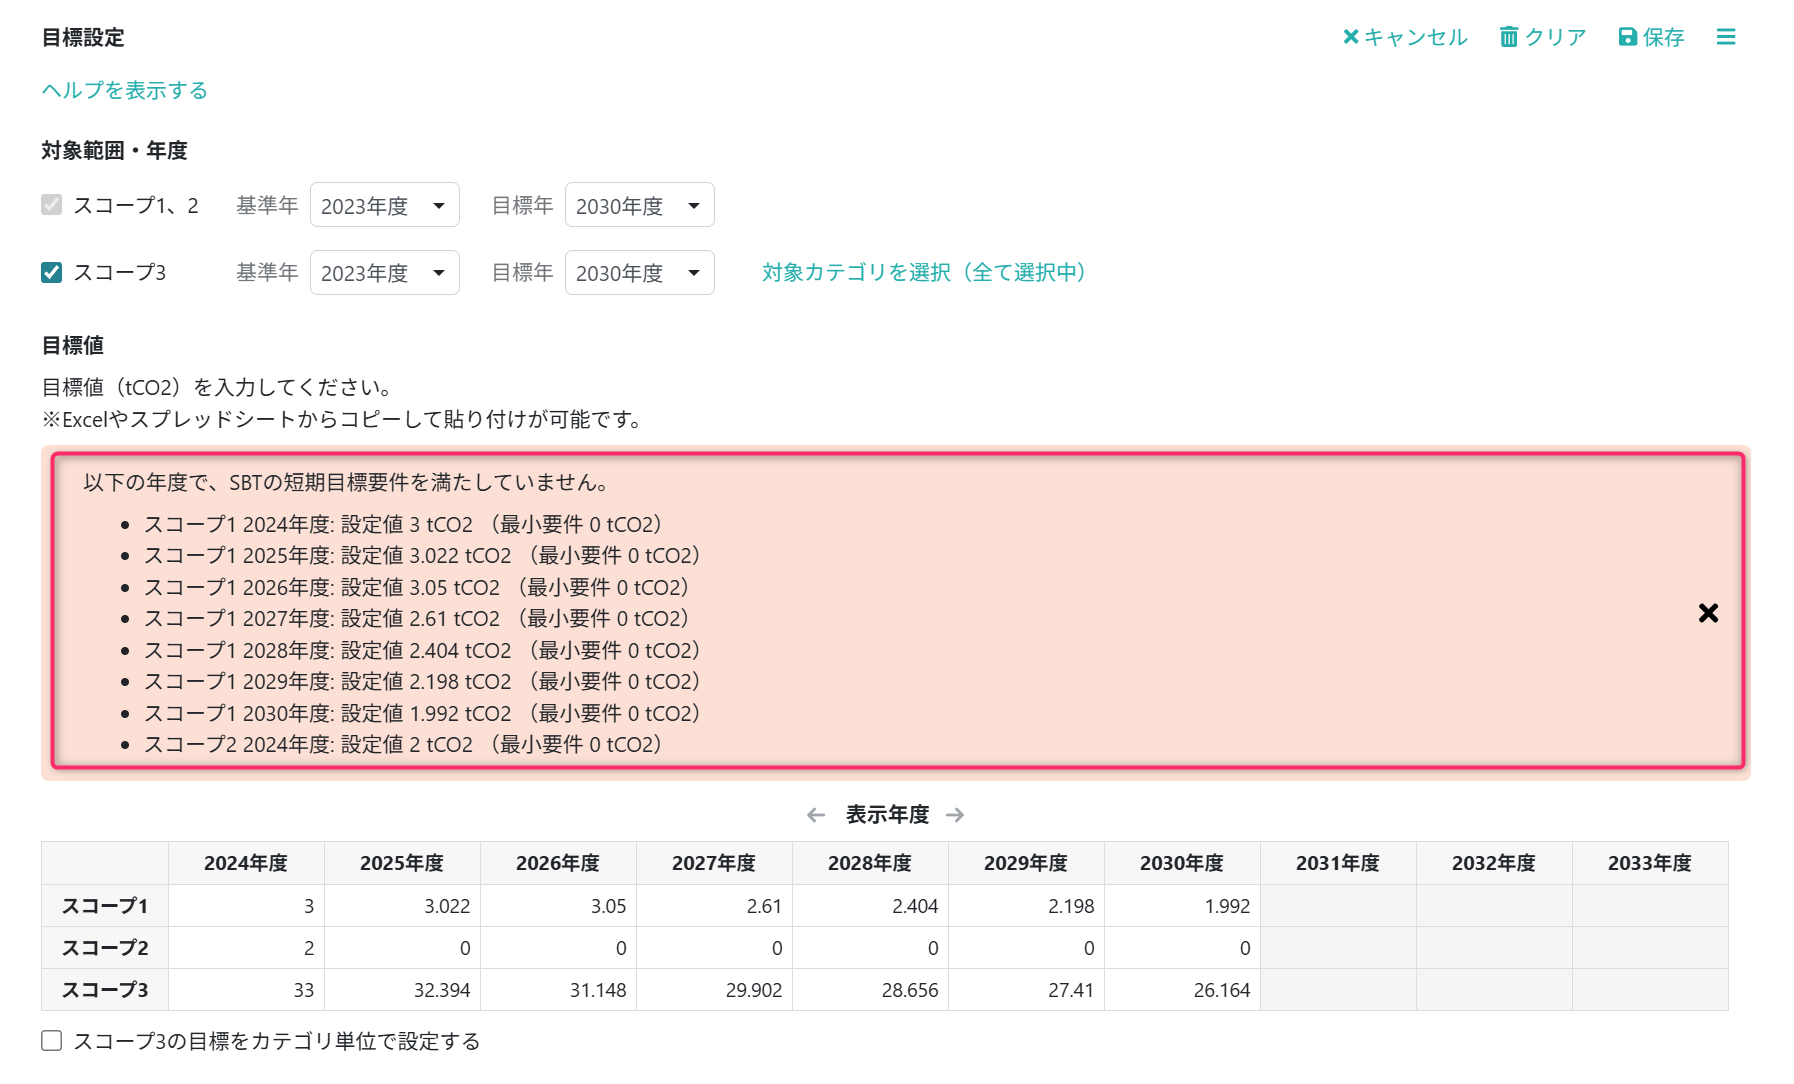This screenshot has width=1794, height=1084.
Task: Select スコープ1 2024年度 value cell
Action: click(x=246, y=906)
